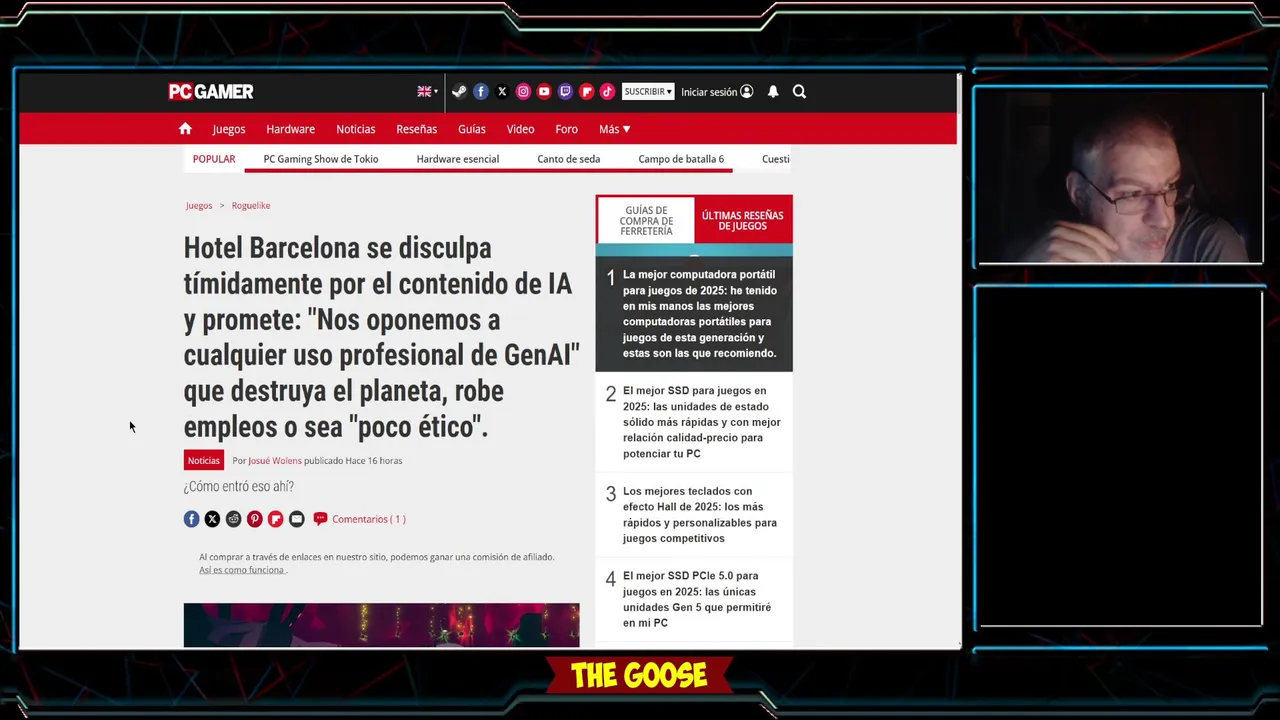Viewport: 1280px width, 720px height.
Task: Click the article hero image
Action: (381, 625)
